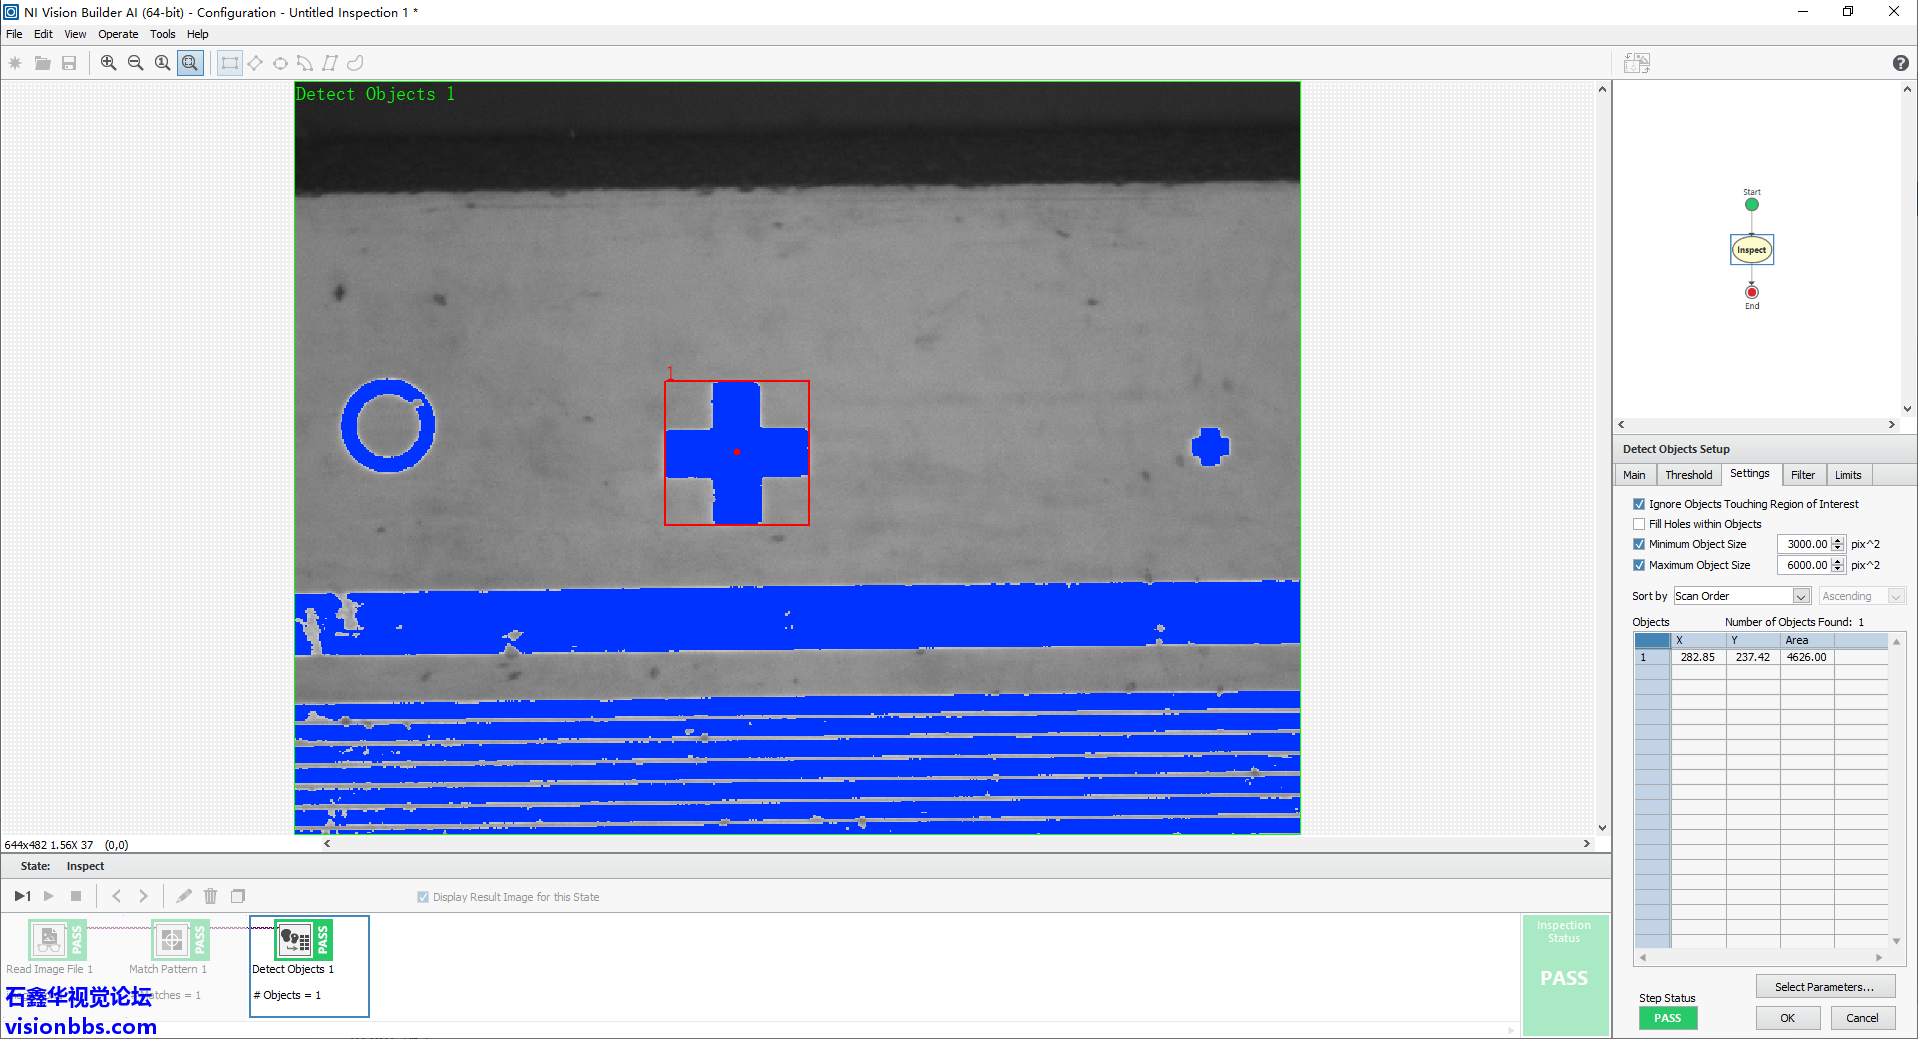Select the Zoom to Fit tool
This screenshot has height=1039, width=1918.
(190, 63)
